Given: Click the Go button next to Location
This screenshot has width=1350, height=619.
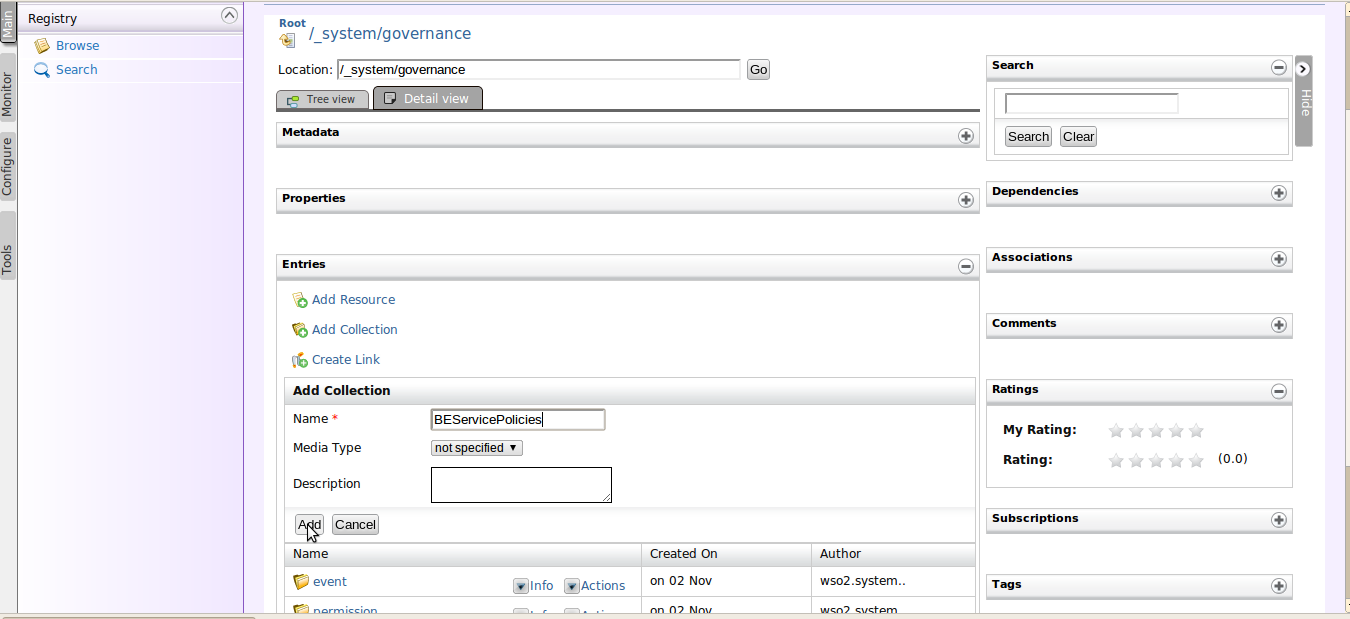Looking at the screenshot, I should pyautogui.click(x=757, y=69).
